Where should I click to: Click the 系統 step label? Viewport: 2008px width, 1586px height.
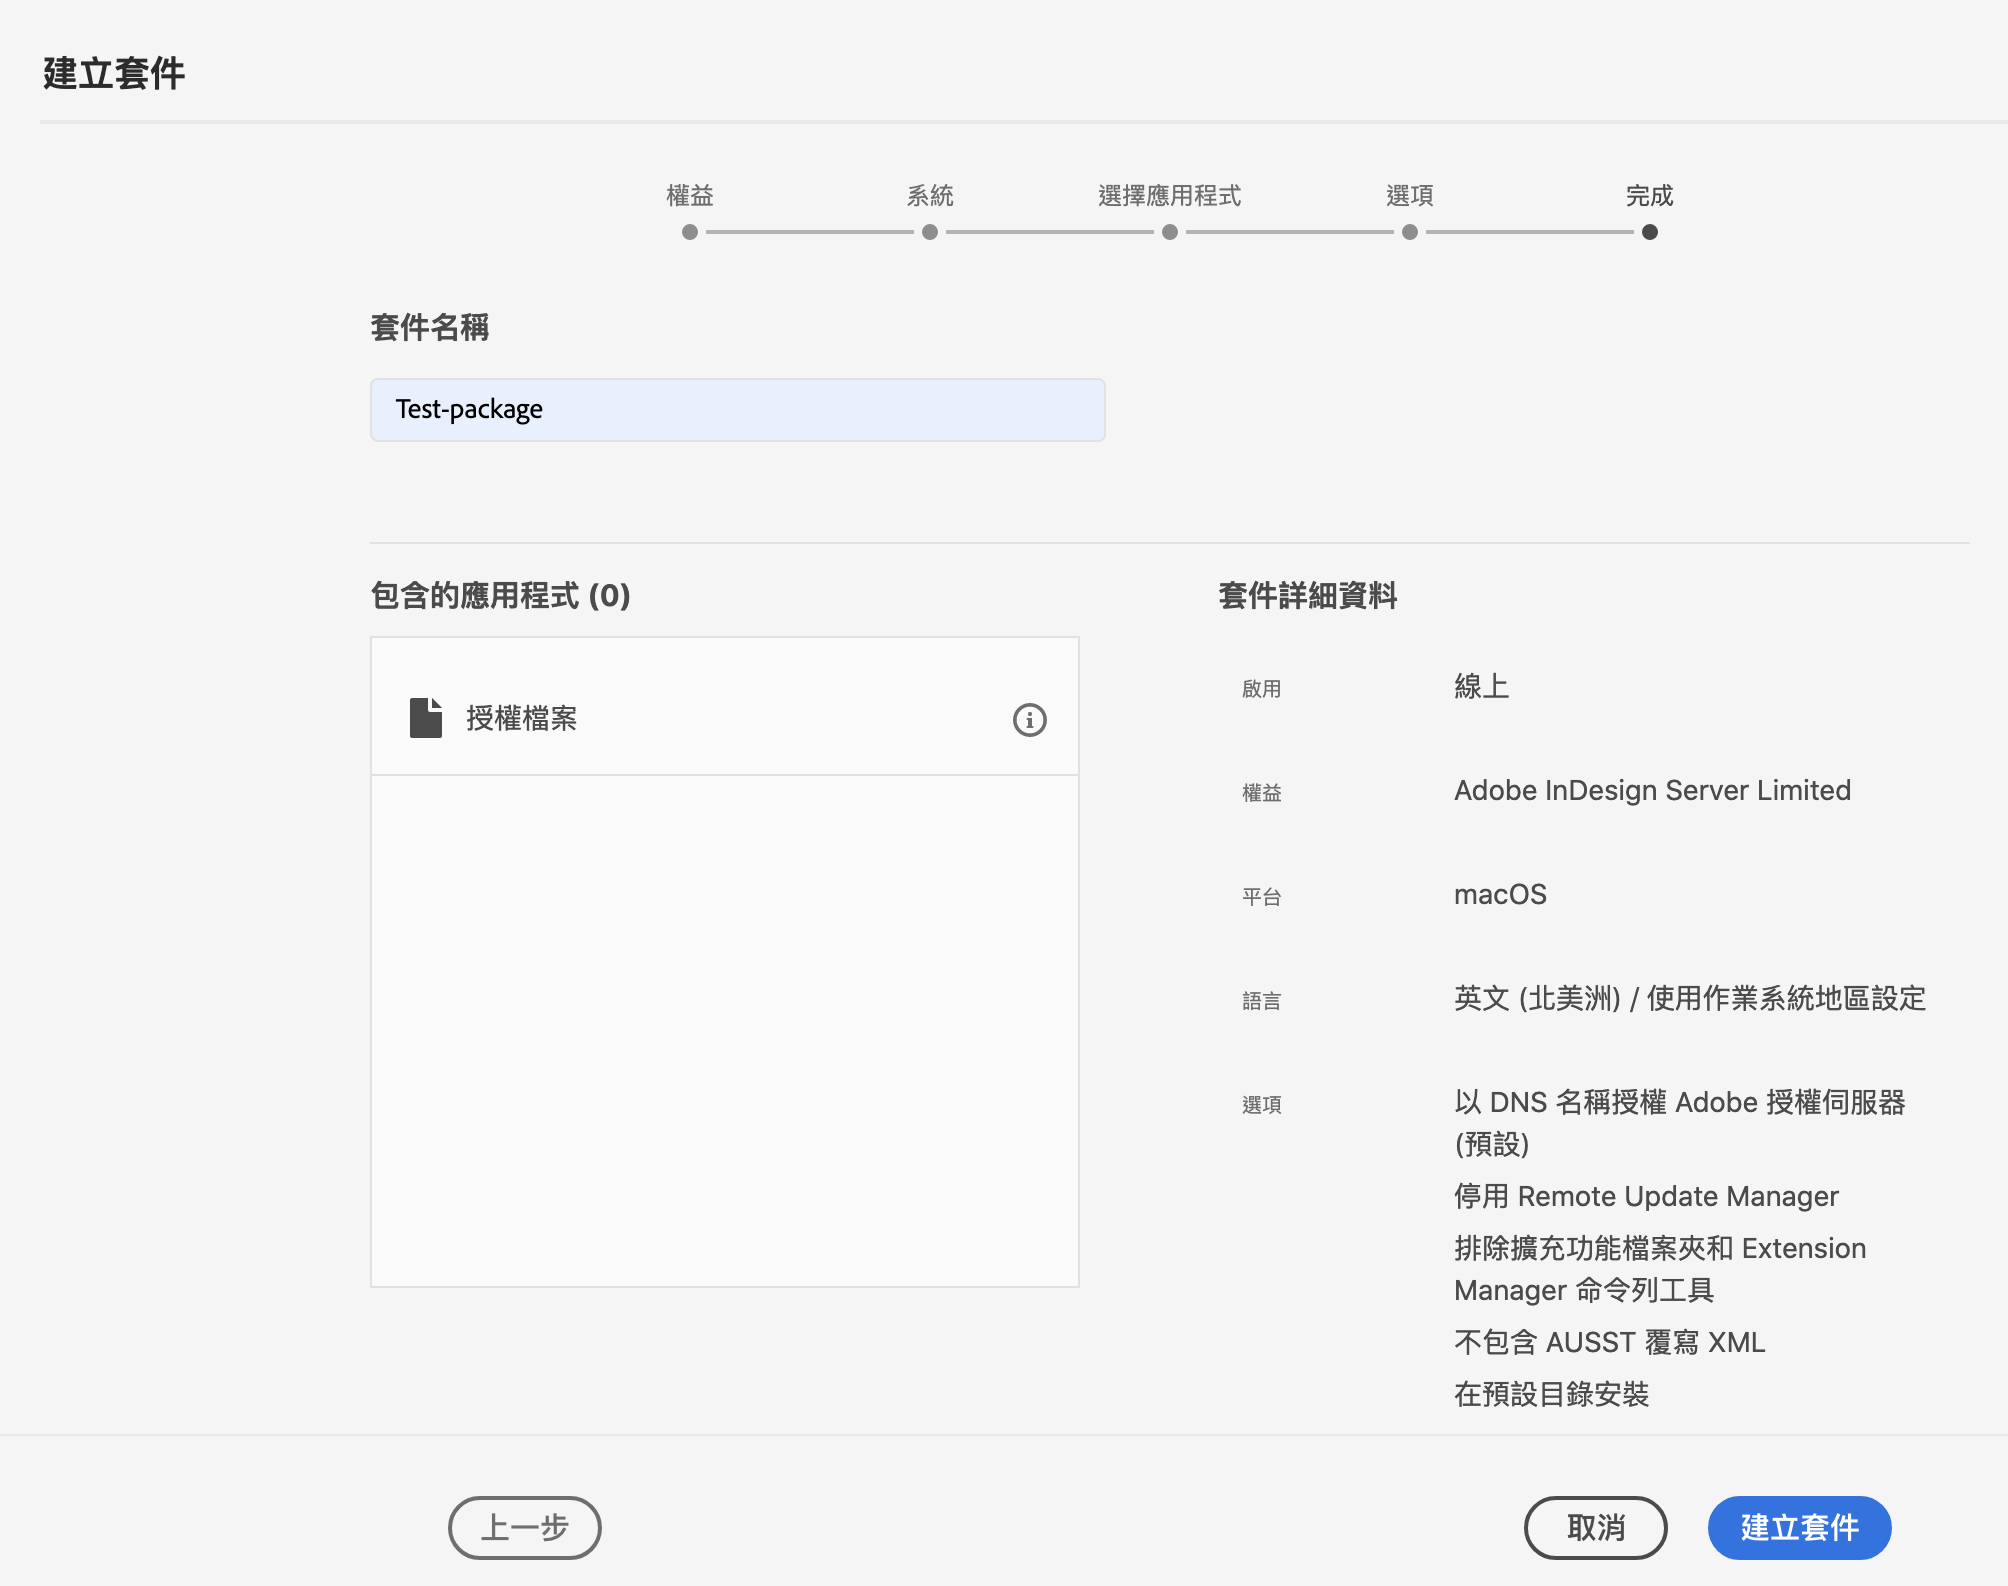[x=930, y=196]
